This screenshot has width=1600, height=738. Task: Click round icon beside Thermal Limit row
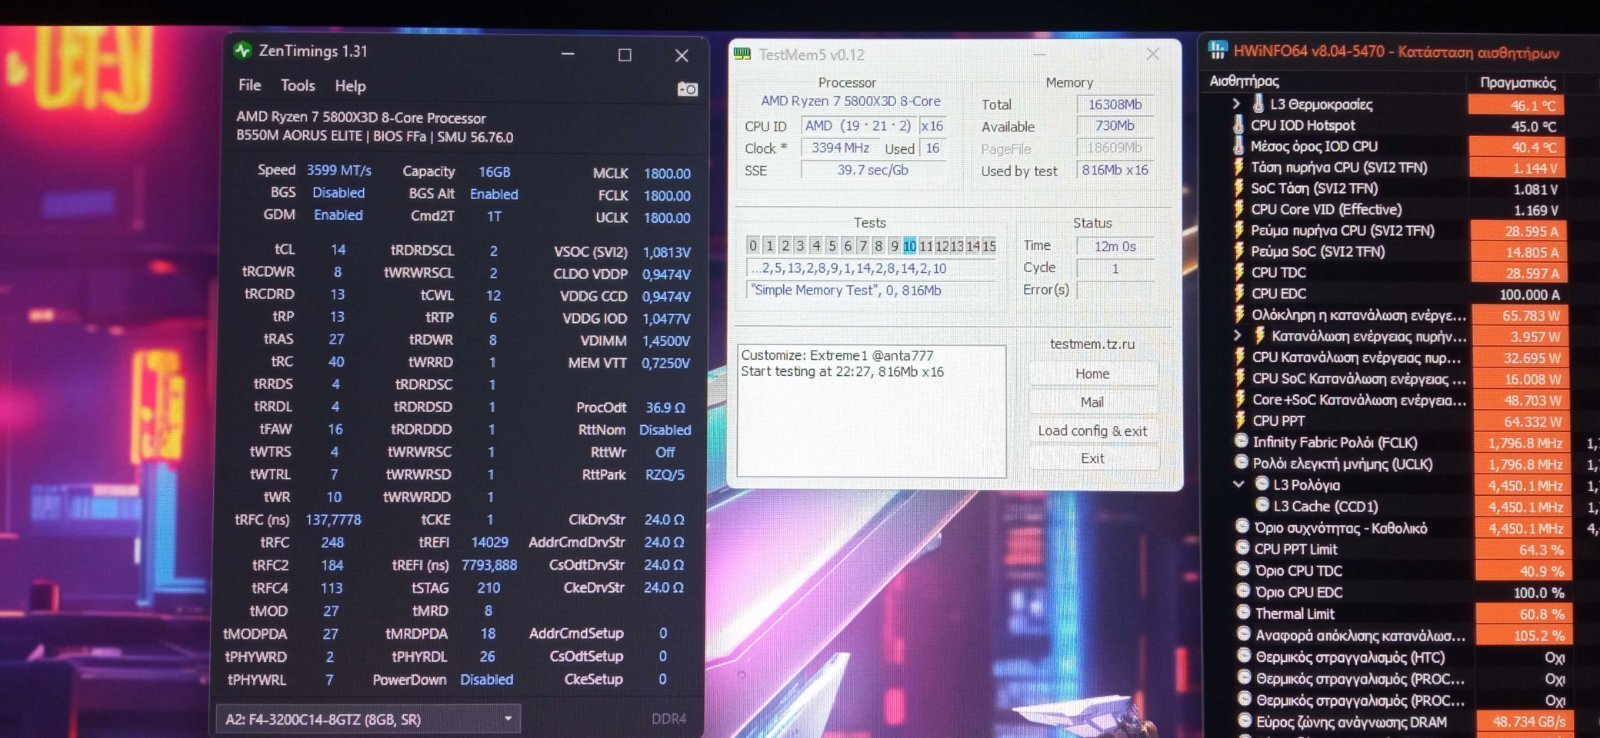point(1244,613)
